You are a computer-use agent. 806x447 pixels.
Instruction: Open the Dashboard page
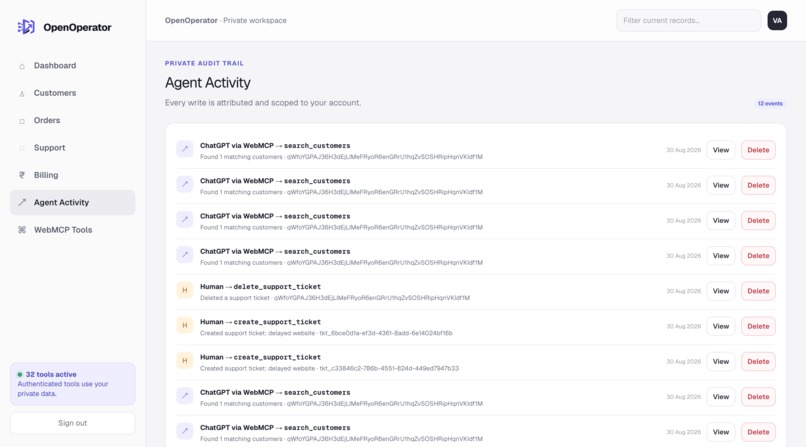72,66
